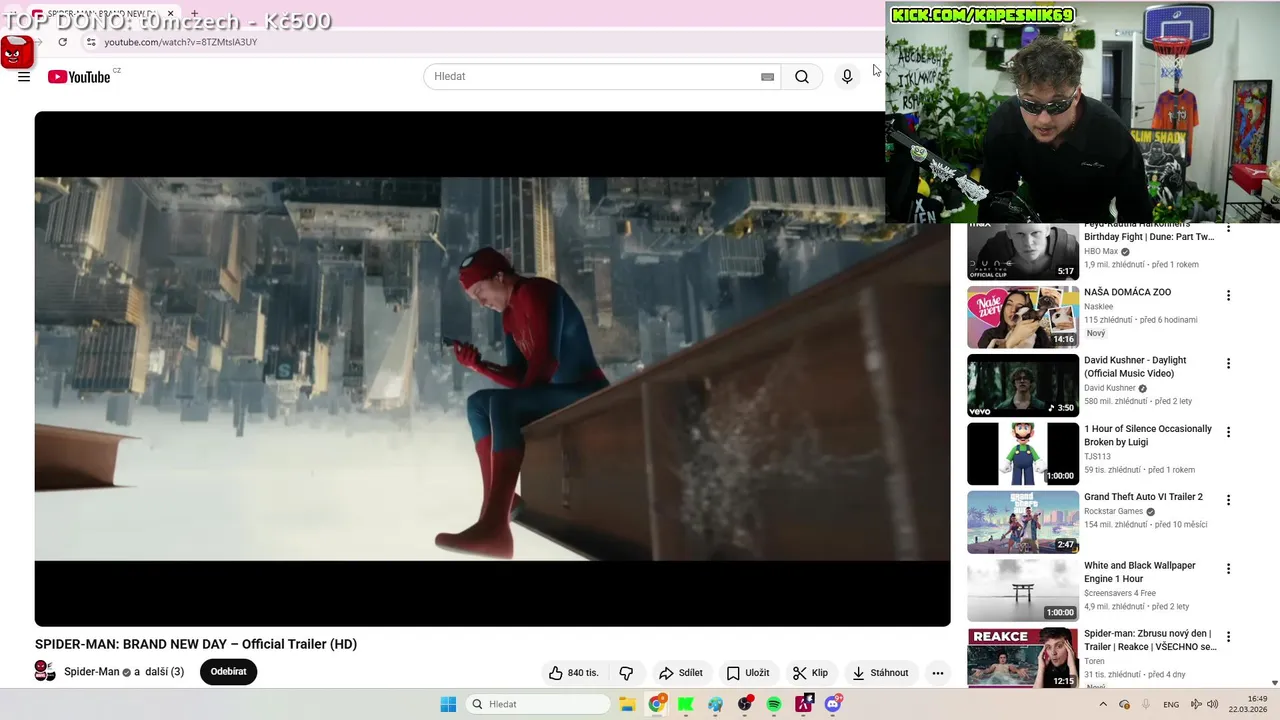
Task: Open options menu for NAŠA DOMÁCA ZOO video
Action: point(1229,296)
